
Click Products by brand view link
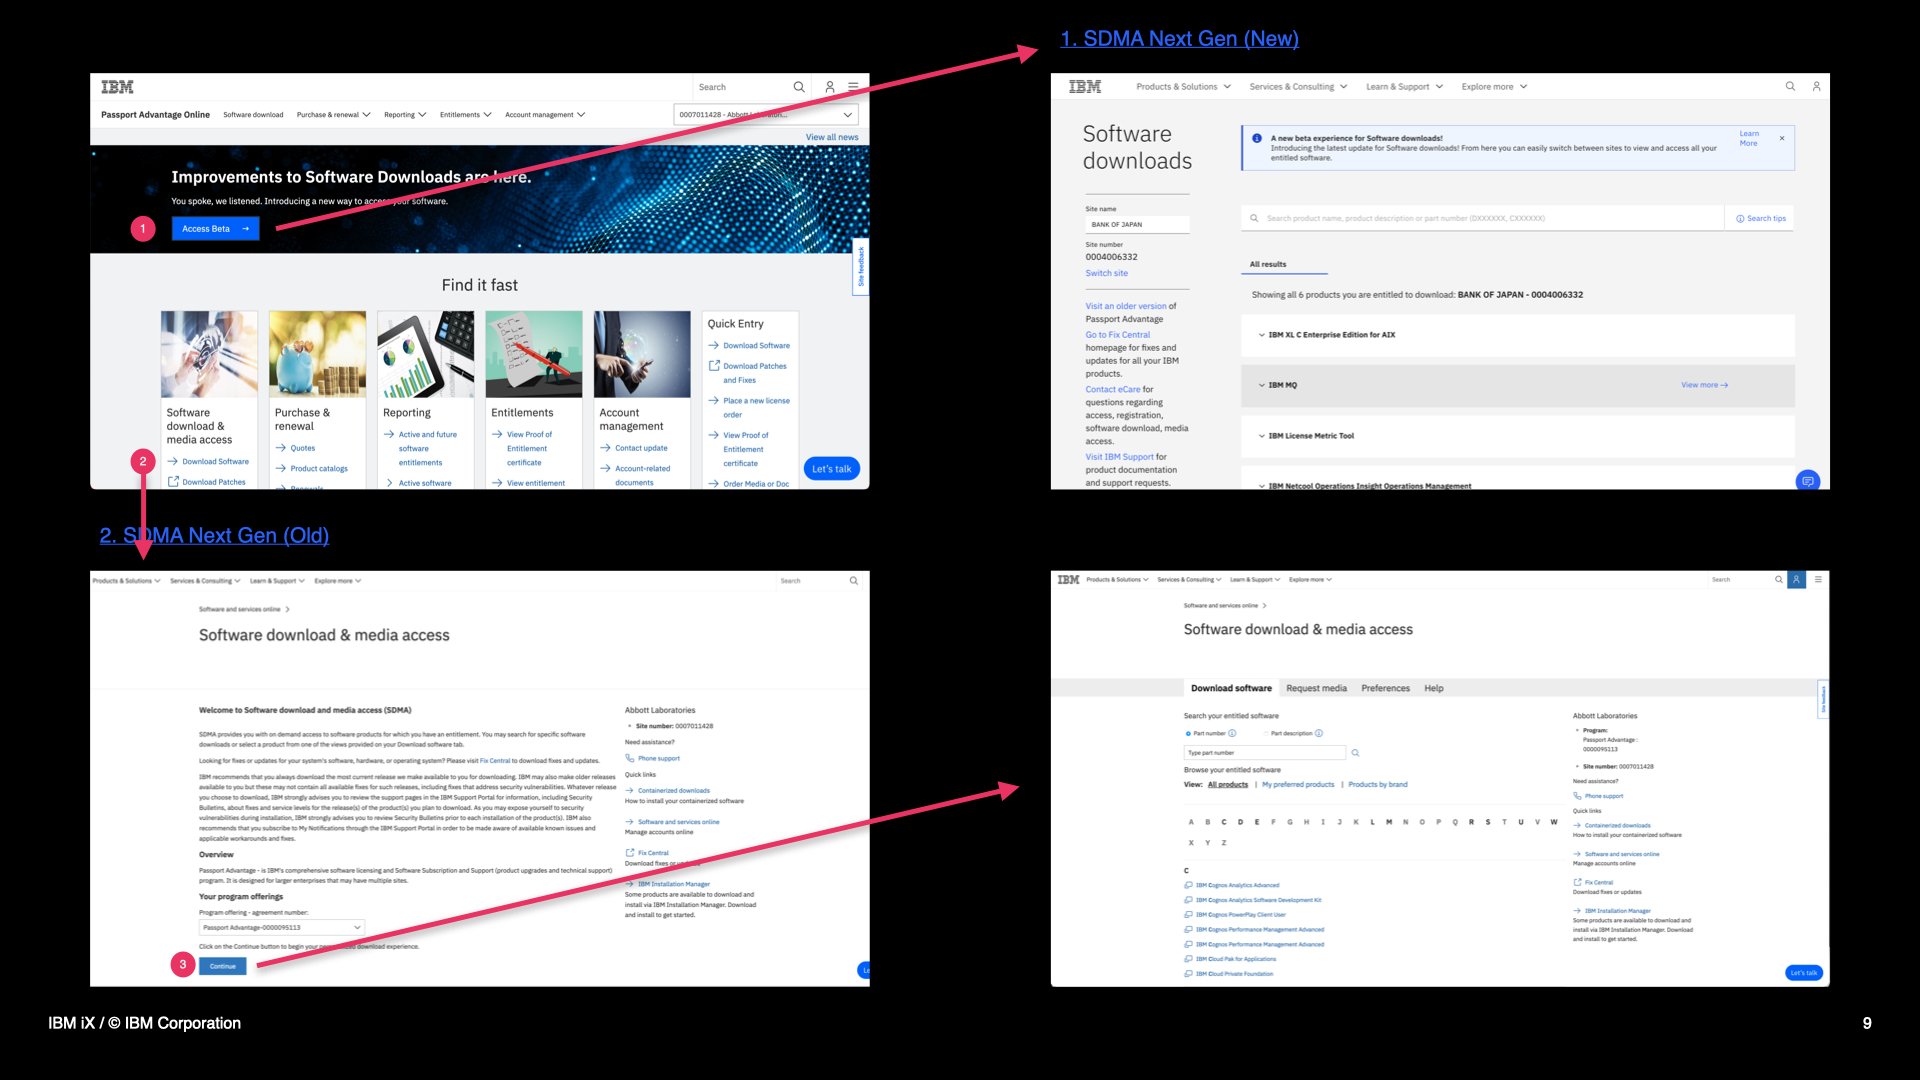pos(1377,784)
